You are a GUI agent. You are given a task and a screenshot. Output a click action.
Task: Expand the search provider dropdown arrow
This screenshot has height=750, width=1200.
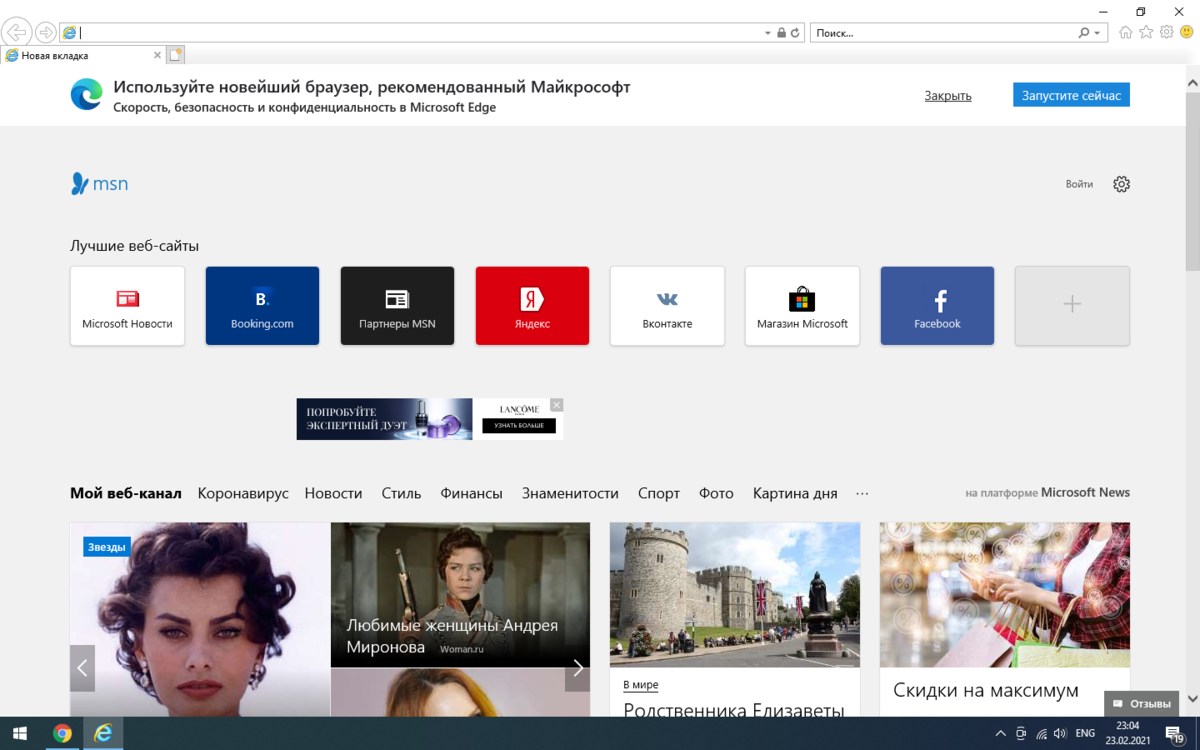1097,33
